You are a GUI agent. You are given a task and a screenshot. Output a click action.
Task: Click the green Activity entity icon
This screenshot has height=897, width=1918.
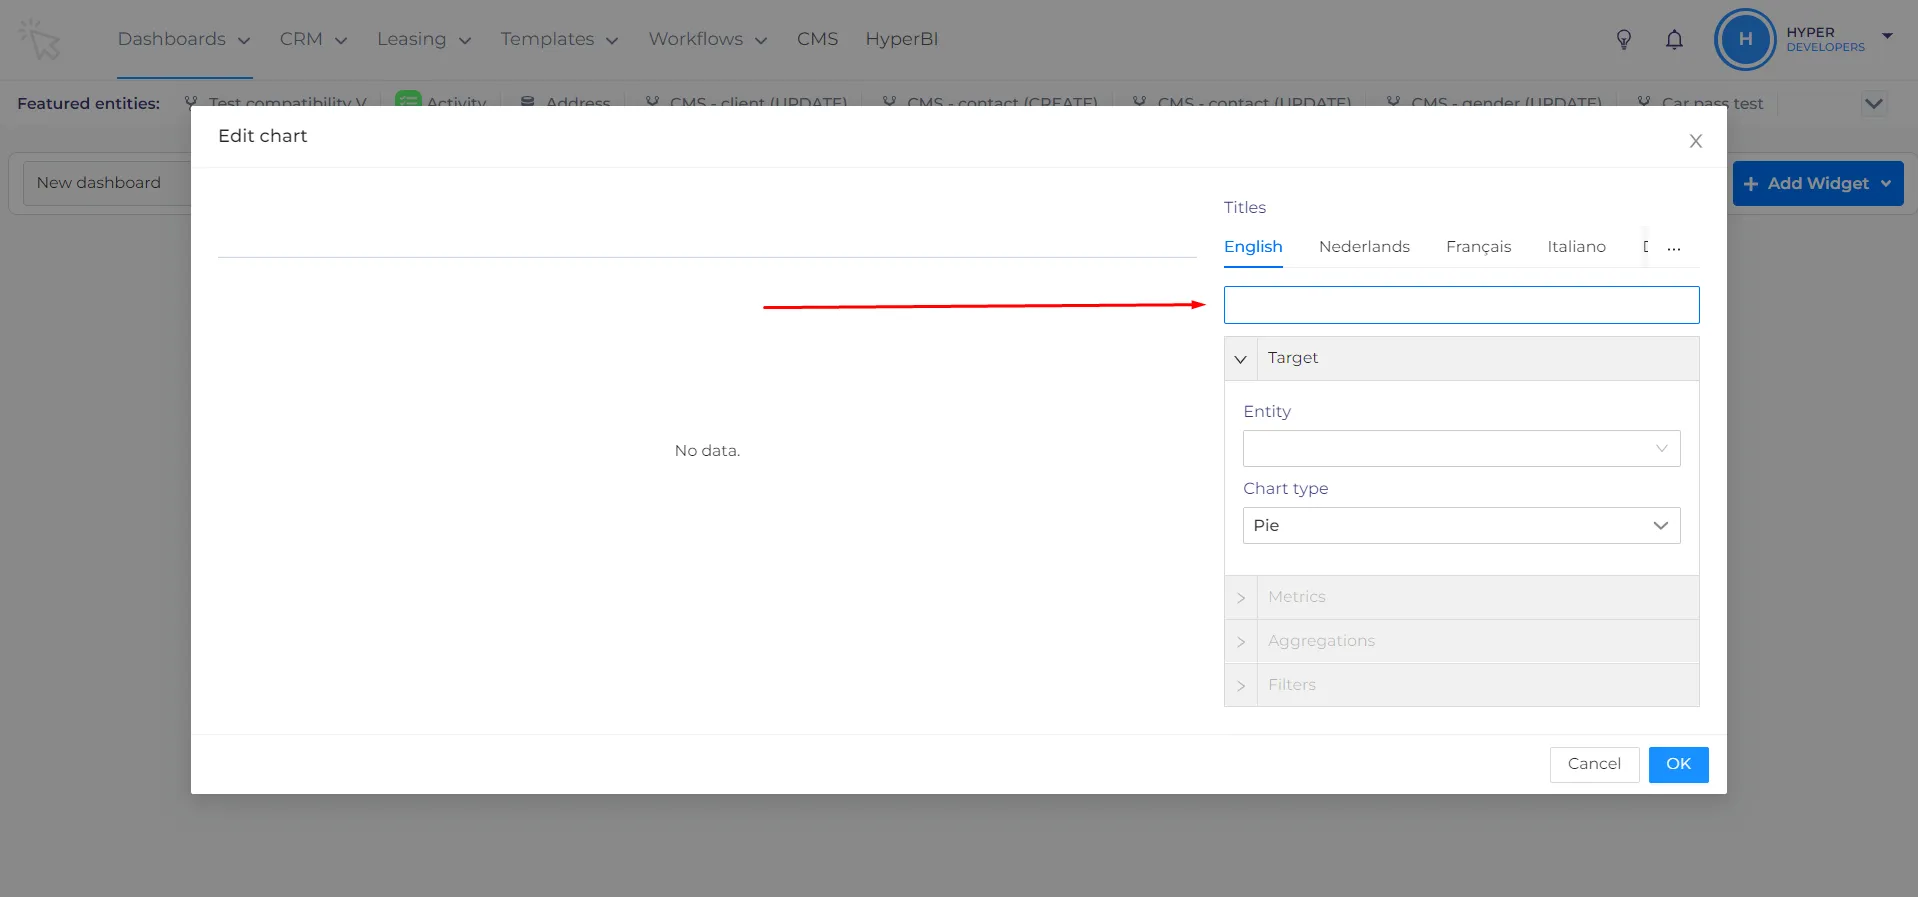[408, 99]
